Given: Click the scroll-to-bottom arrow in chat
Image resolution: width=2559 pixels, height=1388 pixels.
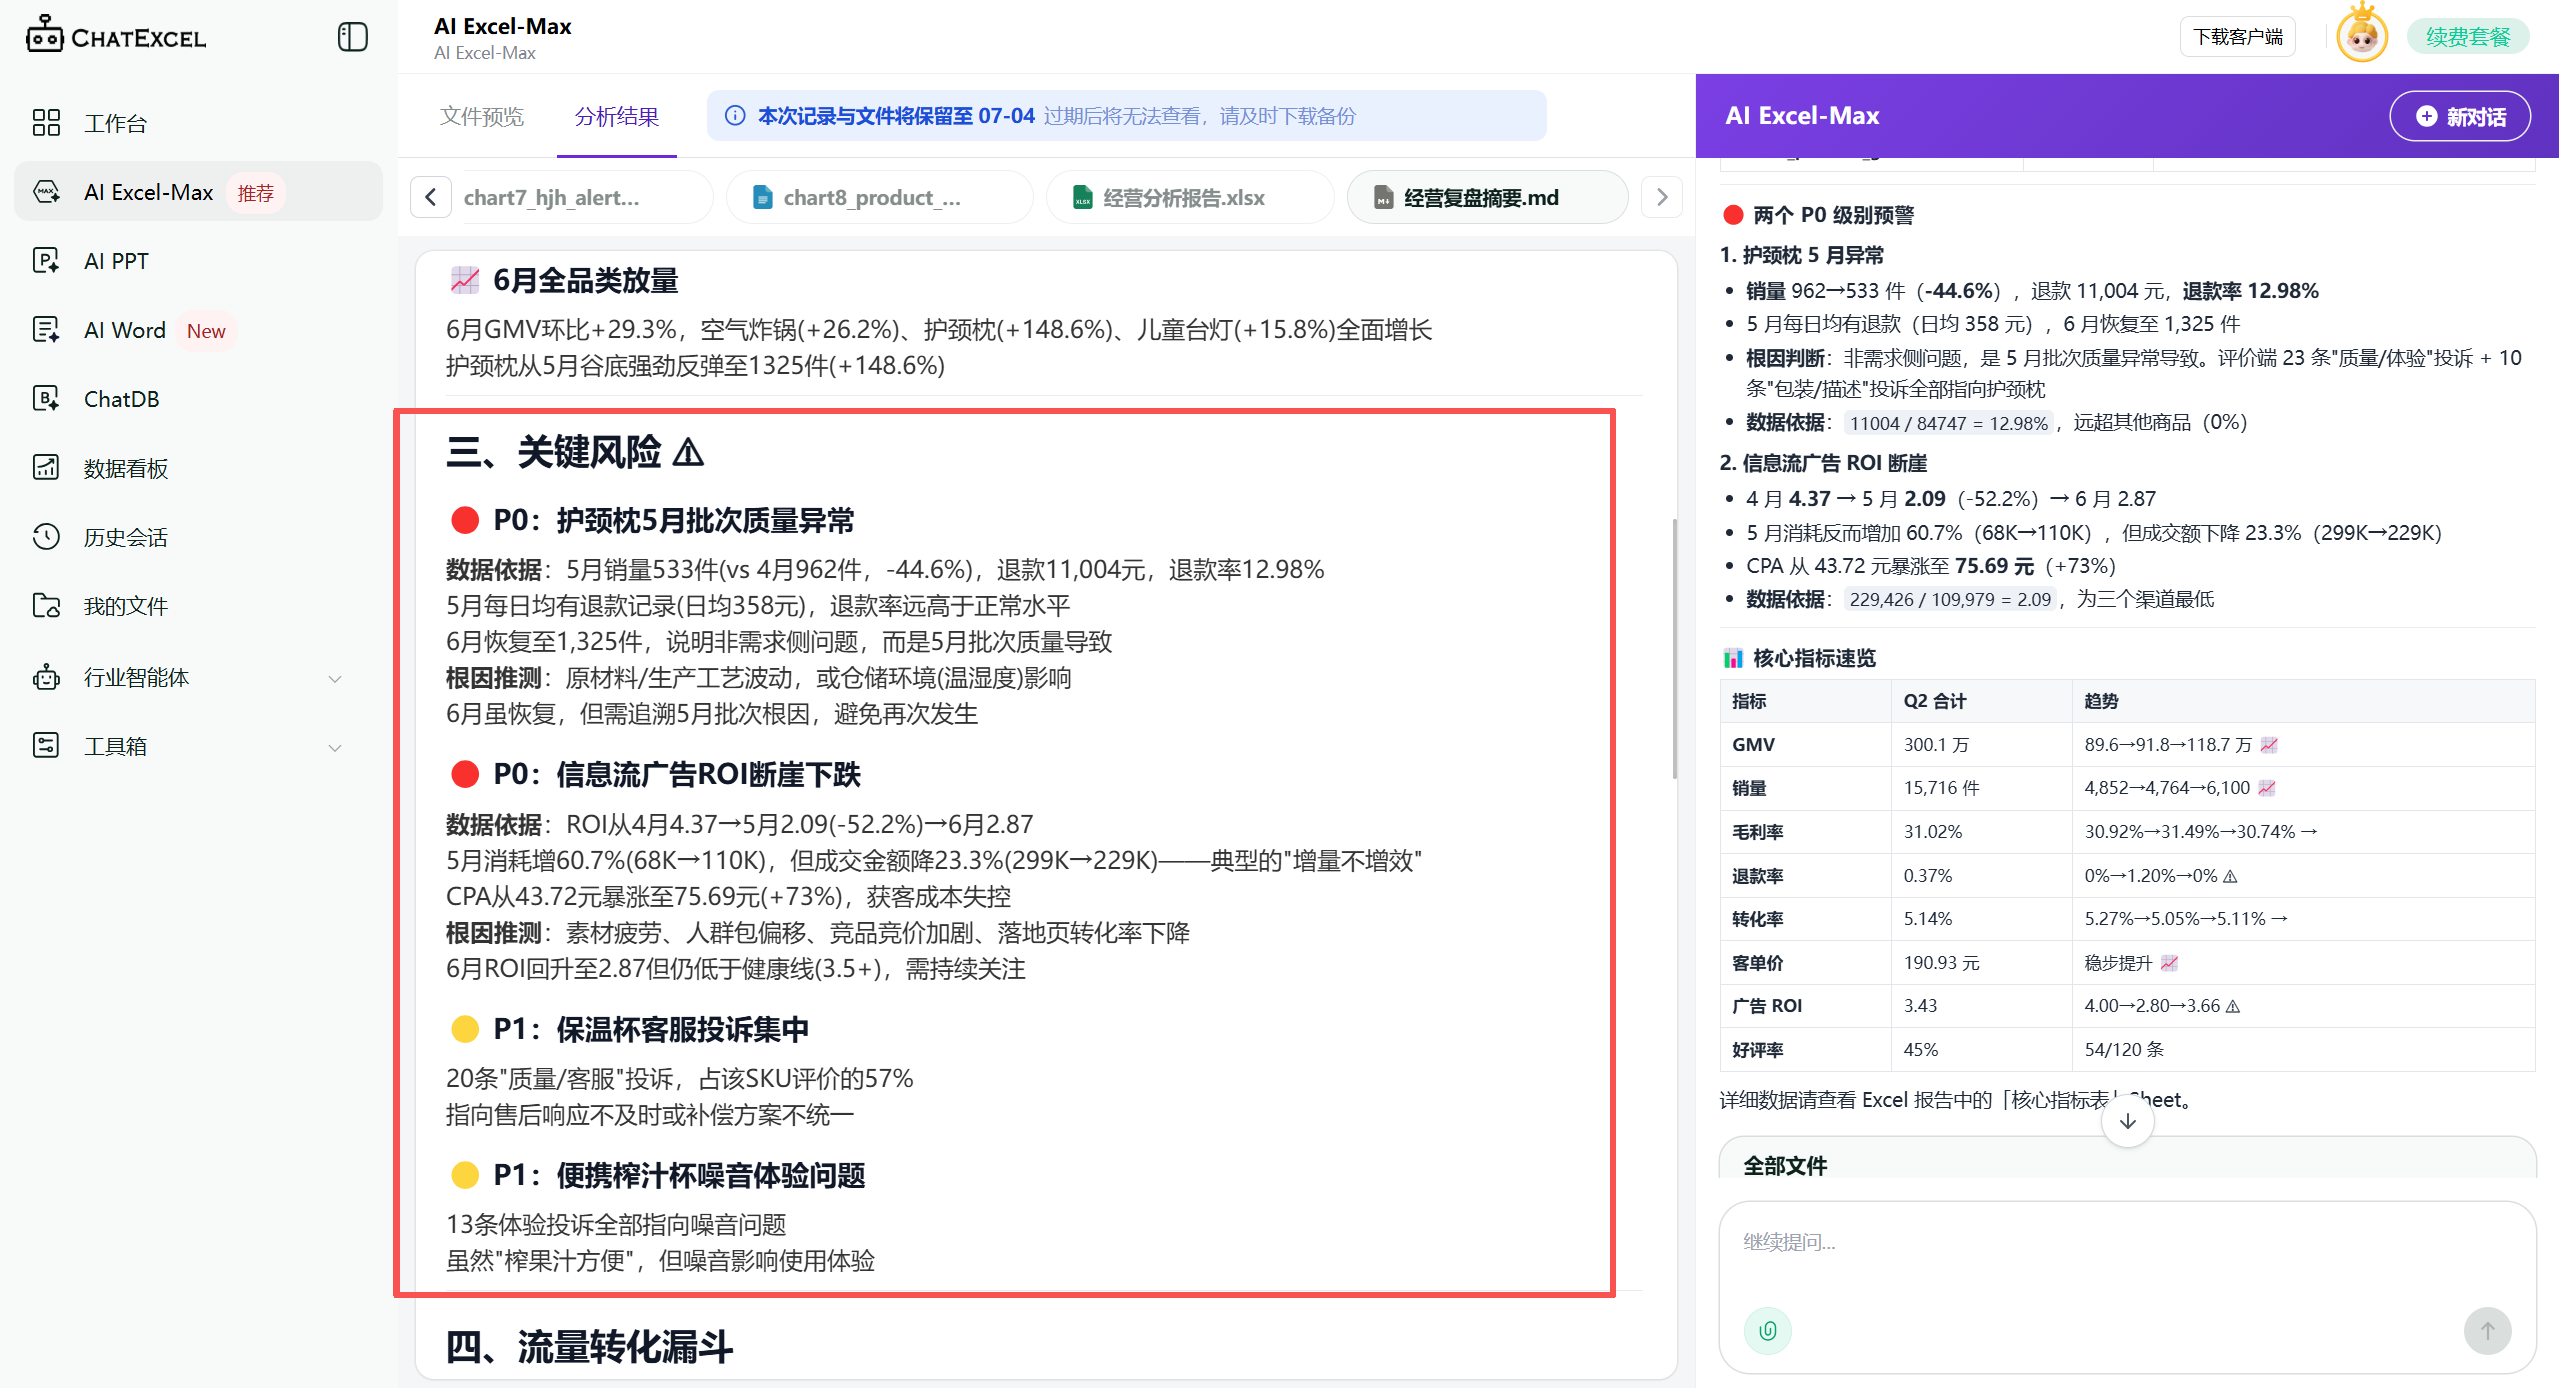Looking at the screenshot, I should tap(2127, 1121).
